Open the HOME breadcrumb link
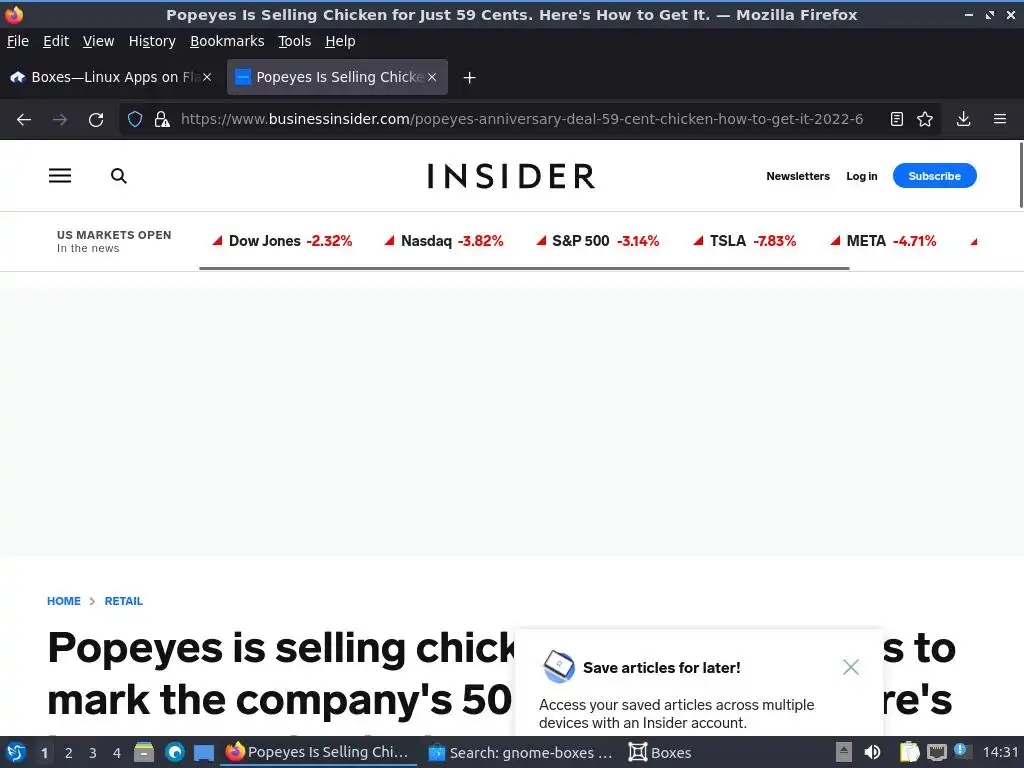 64,601
